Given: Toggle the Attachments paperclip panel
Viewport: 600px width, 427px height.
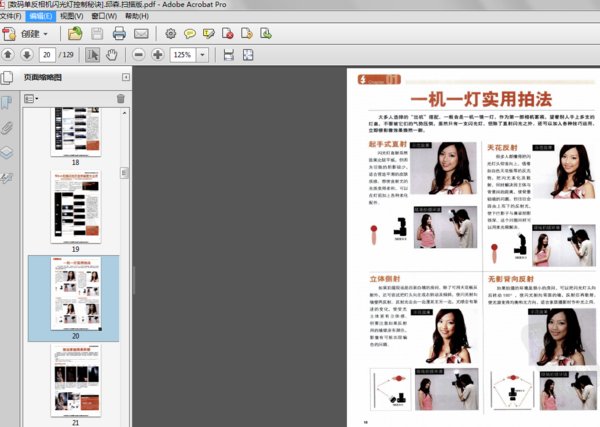Looking at the screenshot, I should (7, 127).
